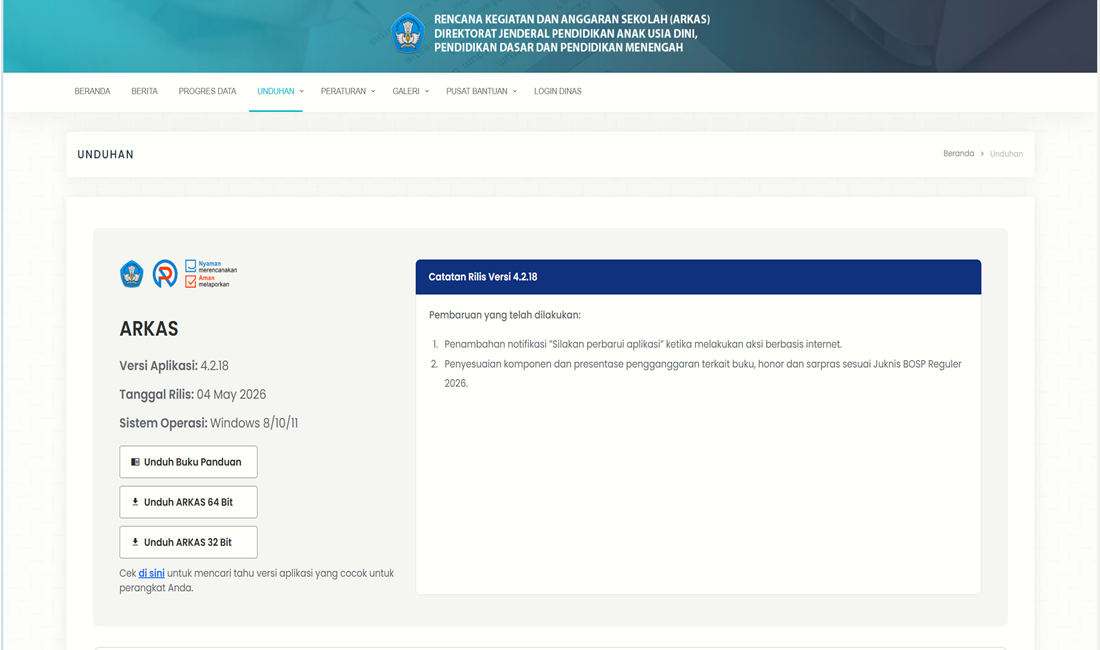The width and height of the screenshot is (1100, 650).
Task: Click the 'Catatan Rilis Versi 4.2.18' header
Action: 698,277
